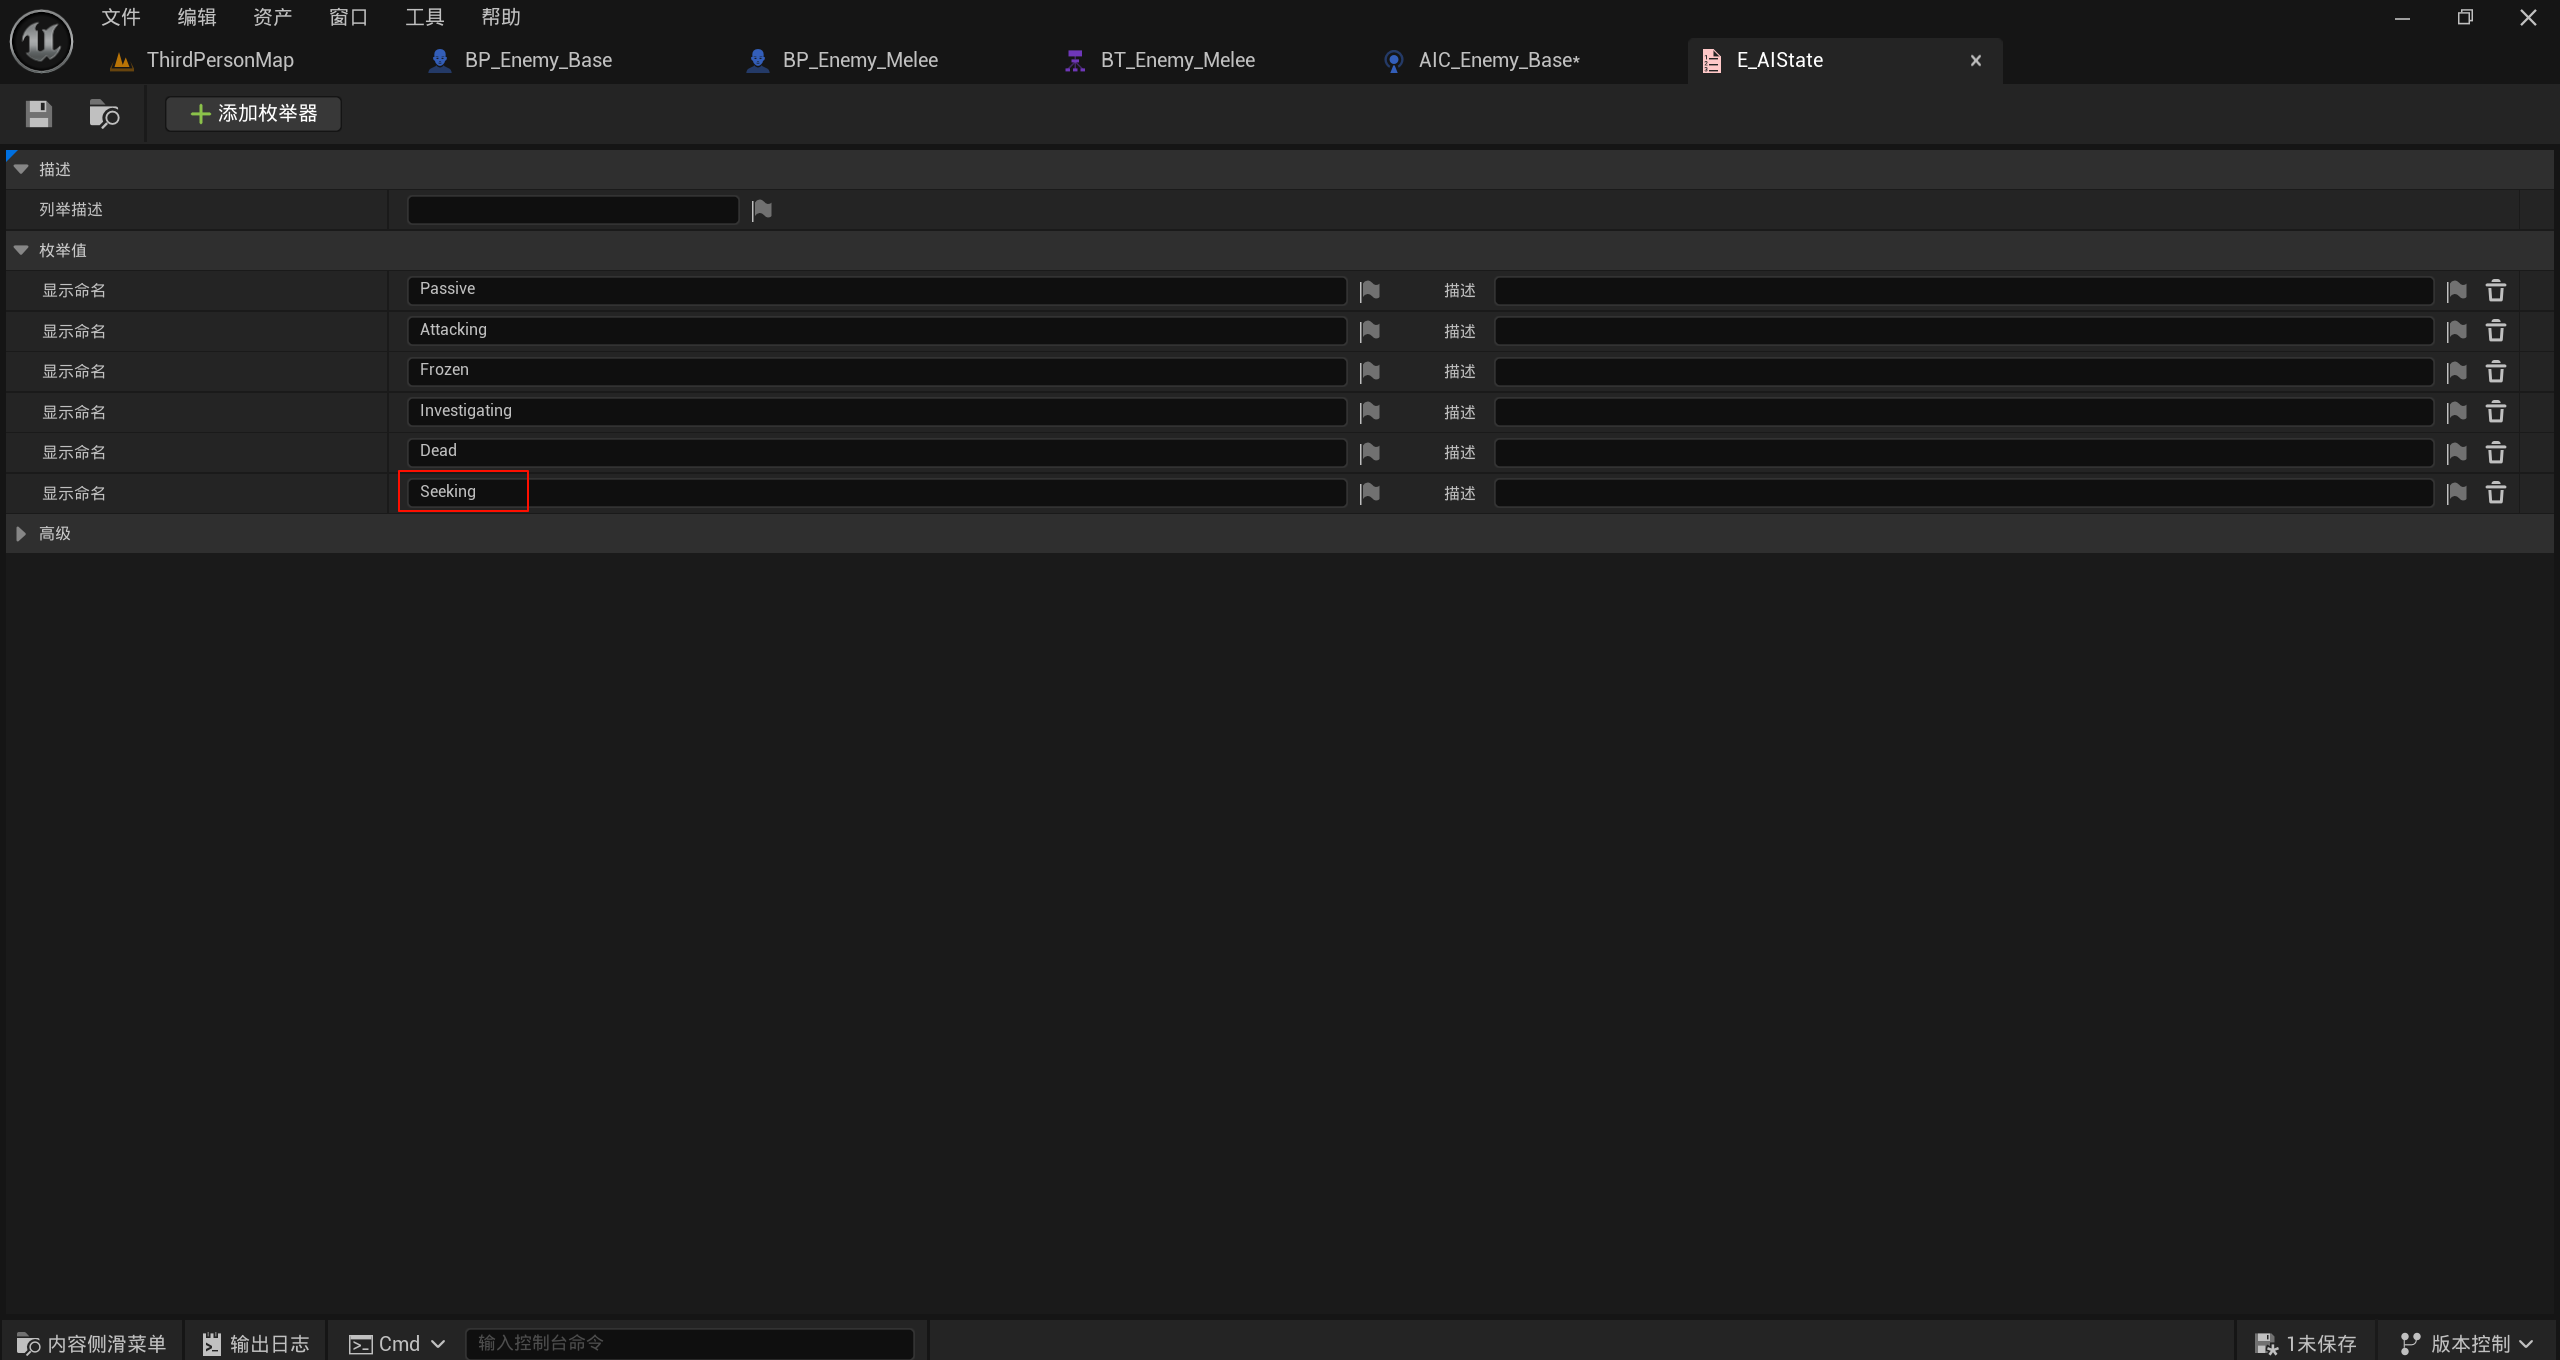Delete the Seeking enumerator with trash icon
The width and height of the screenshot is (2560, 1360).
pos(2496,493)
